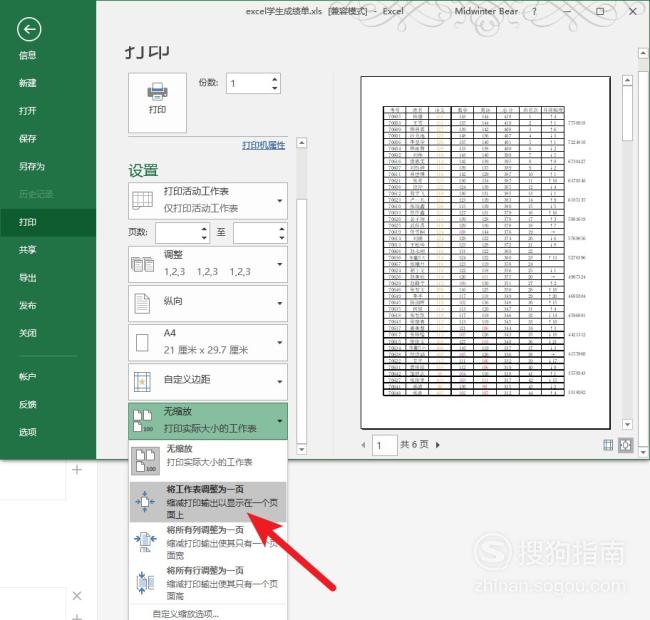
Task: Increase the end page number stepper
Action: [x=282, y=229]
